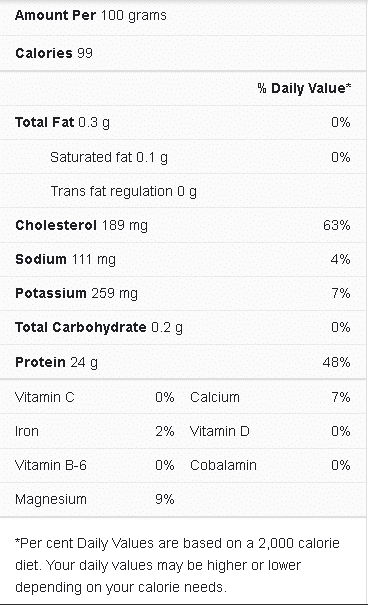Select the Iron 2% entry
368x605 pixels.
click(x=95, y=431)
